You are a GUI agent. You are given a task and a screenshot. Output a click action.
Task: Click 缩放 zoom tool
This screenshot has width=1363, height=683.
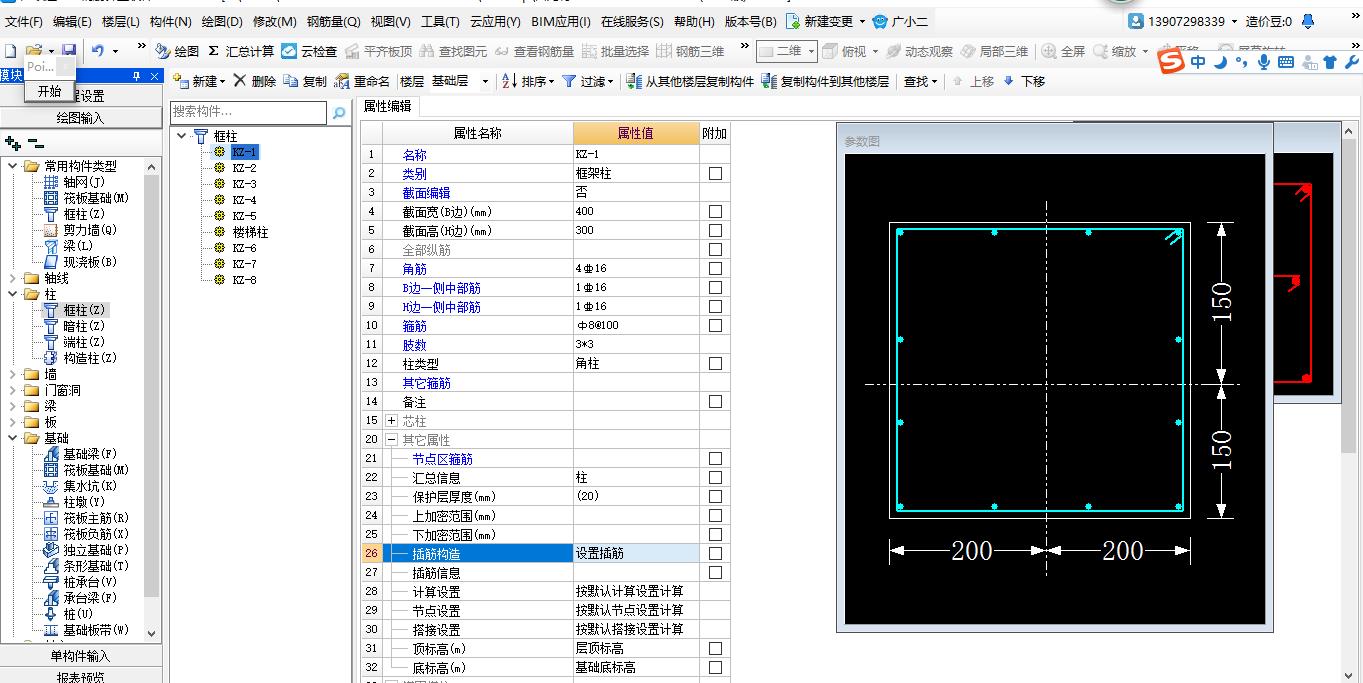1115,51
